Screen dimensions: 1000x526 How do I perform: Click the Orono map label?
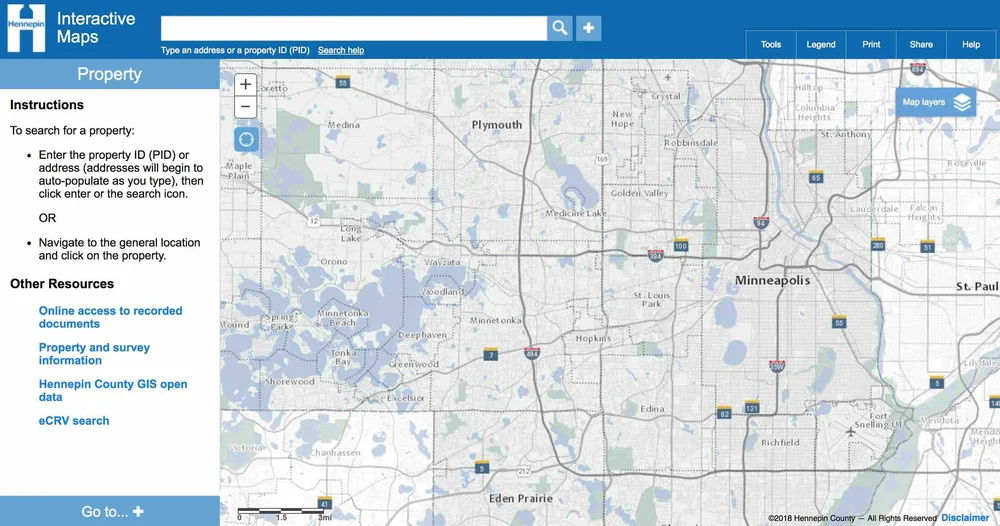click(334, 261)
